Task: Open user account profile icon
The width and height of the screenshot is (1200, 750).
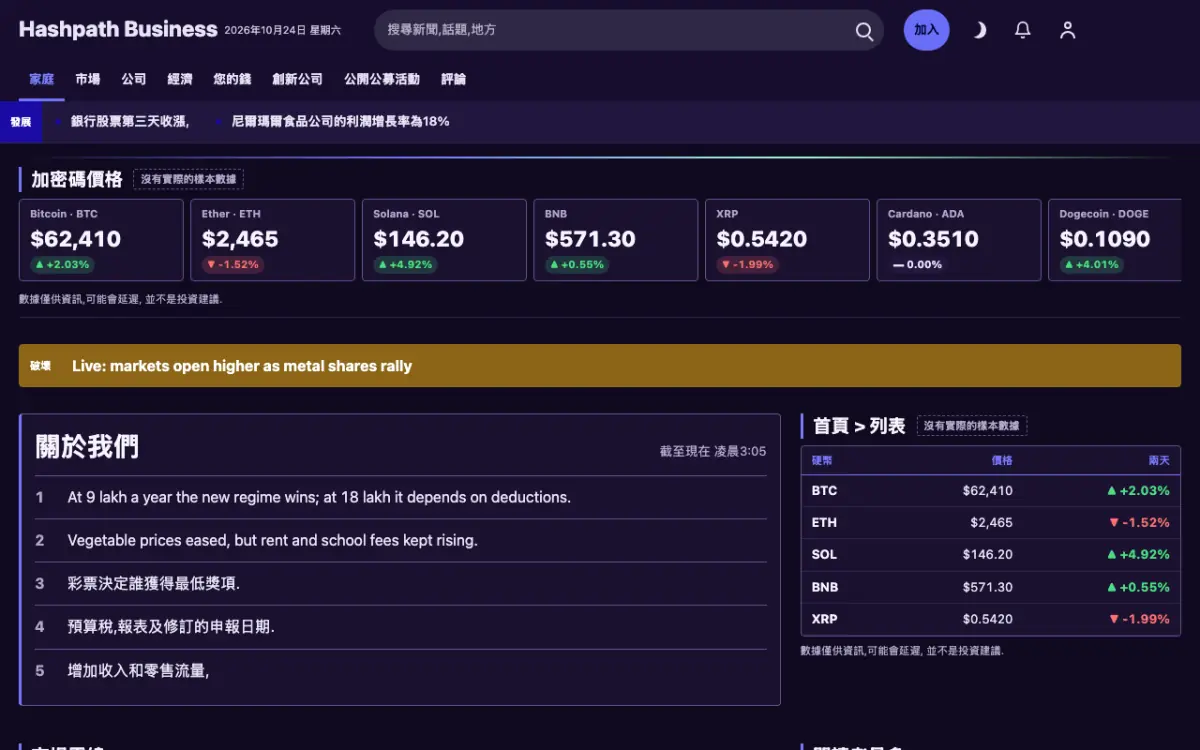Action: tap(1067, 30)
